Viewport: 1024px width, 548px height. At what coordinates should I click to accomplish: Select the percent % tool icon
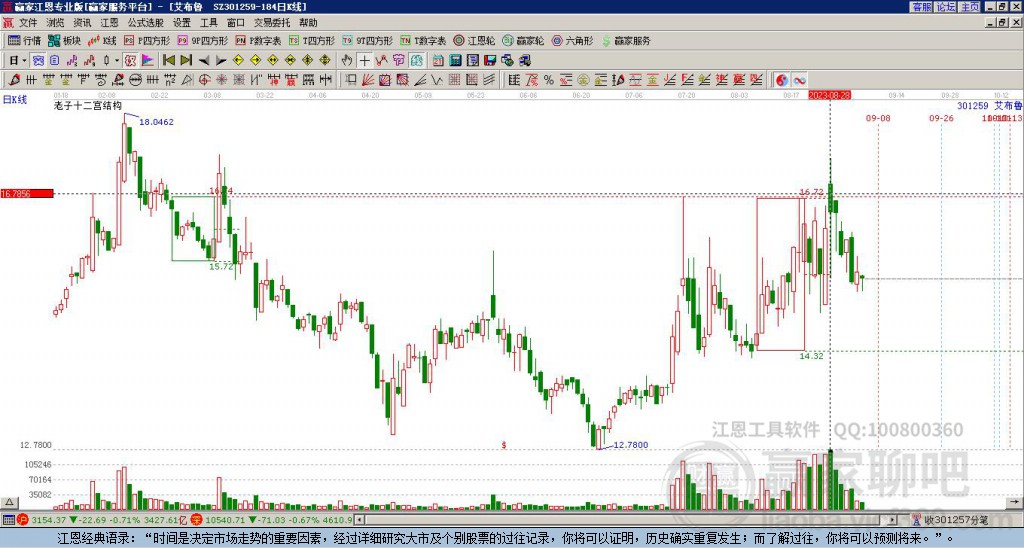tap(549, 80)
